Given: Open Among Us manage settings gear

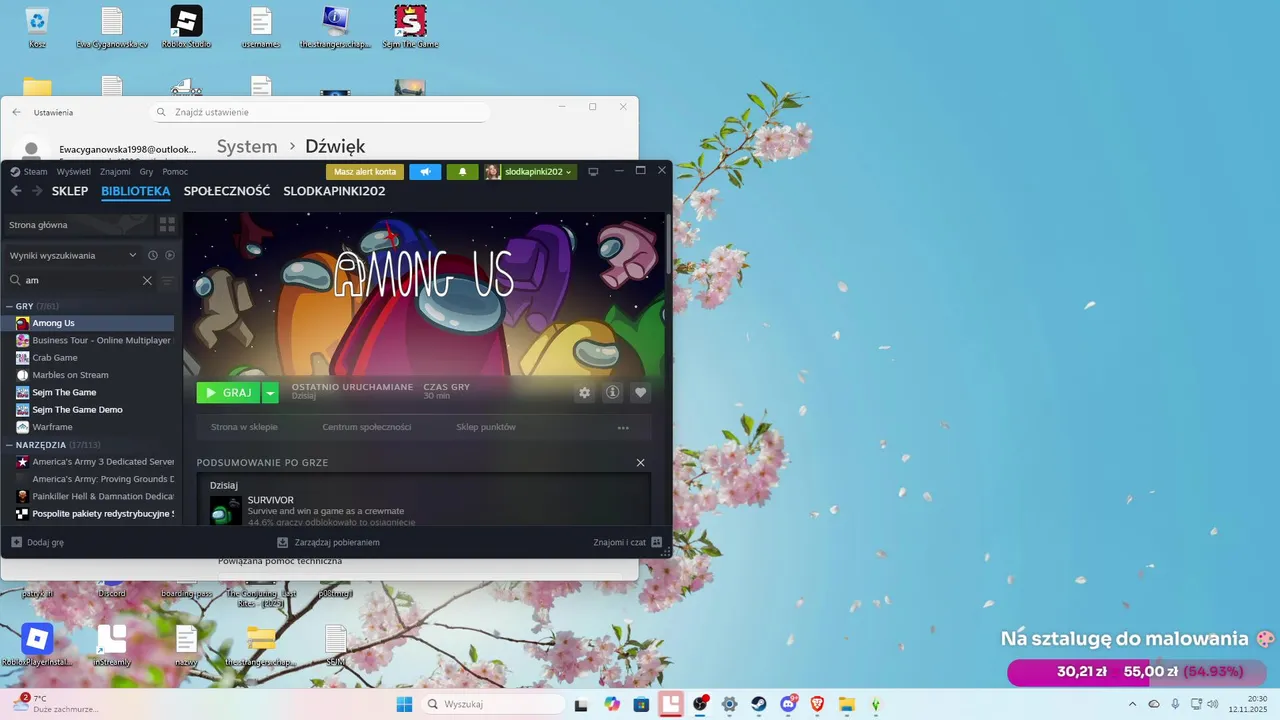Looking at the screenshot, I should [585, 393].
